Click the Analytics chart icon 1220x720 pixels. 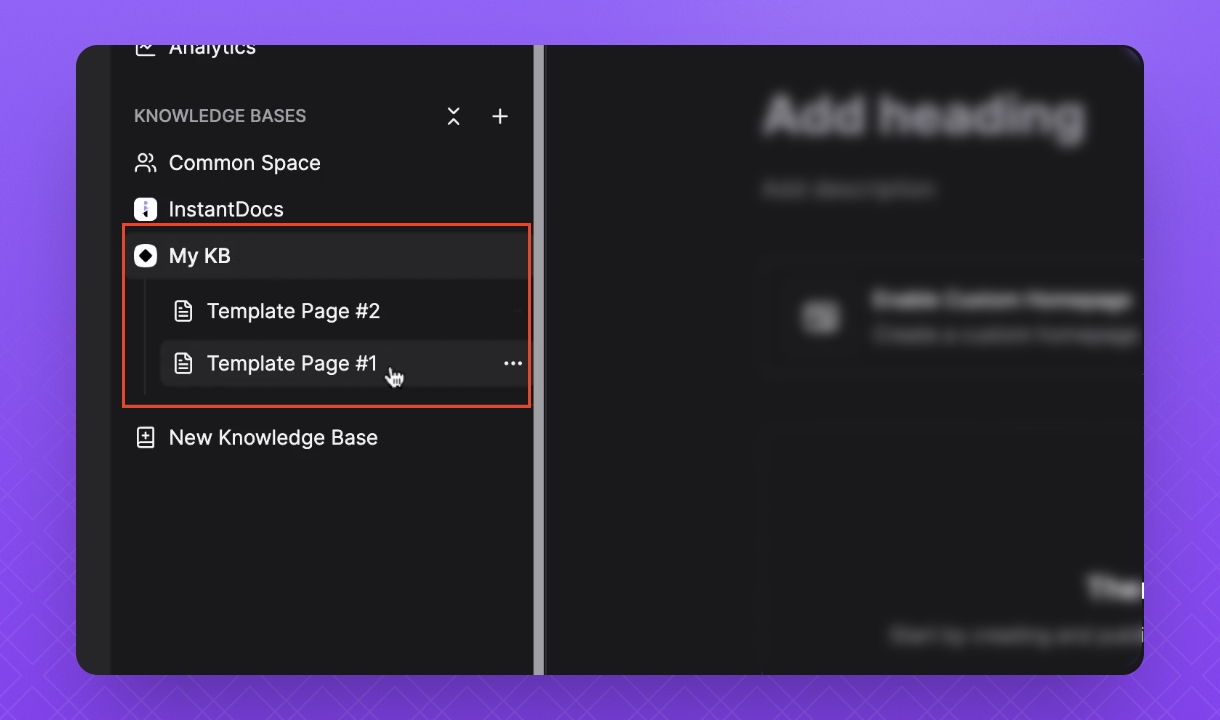[x=146, y=49]
